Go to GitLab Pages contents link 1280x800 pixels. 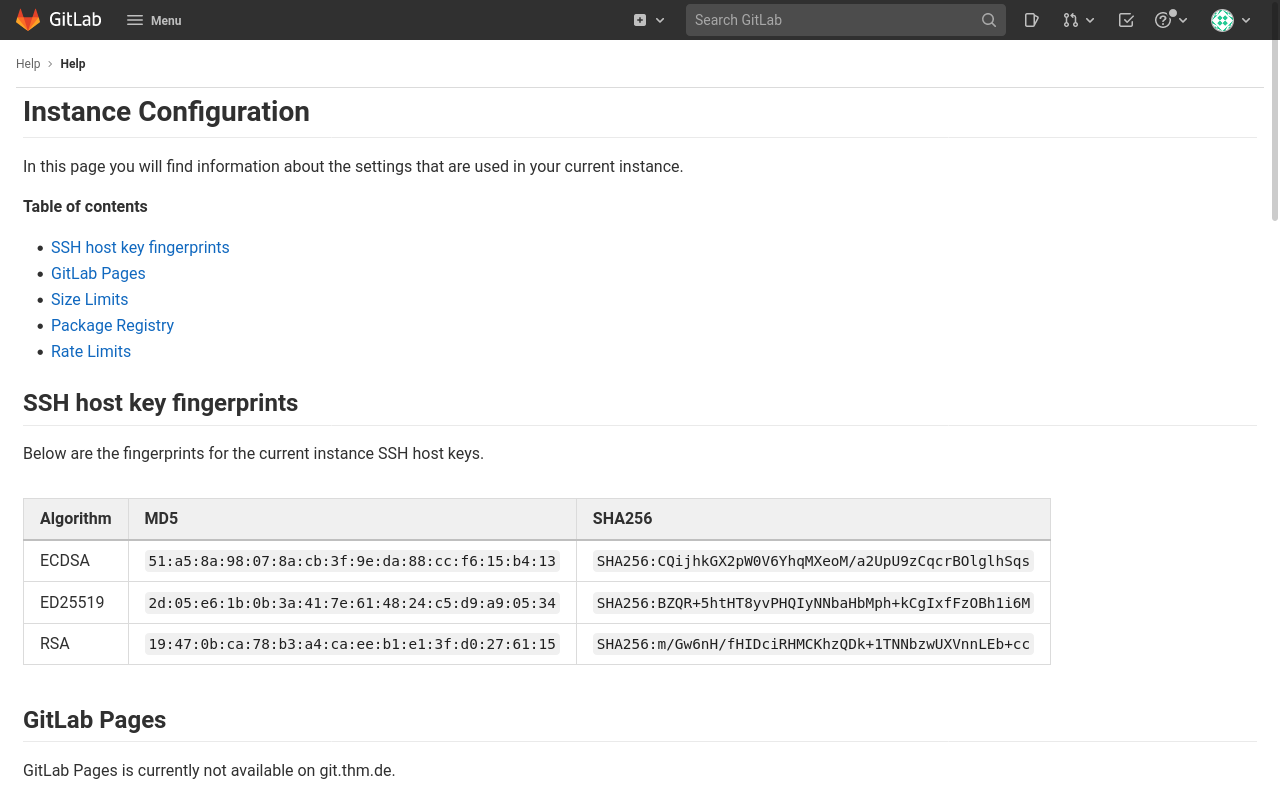tap(98, 273)
